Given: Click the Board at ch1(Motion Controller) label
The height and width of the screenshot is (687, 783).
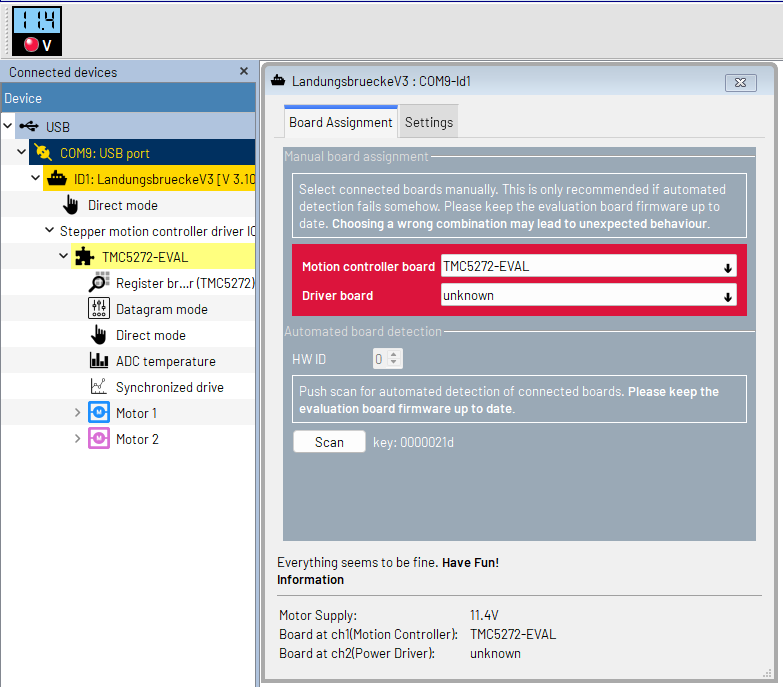Looking at the screenshot, I should pyautogui.click(x=368, y=634).
